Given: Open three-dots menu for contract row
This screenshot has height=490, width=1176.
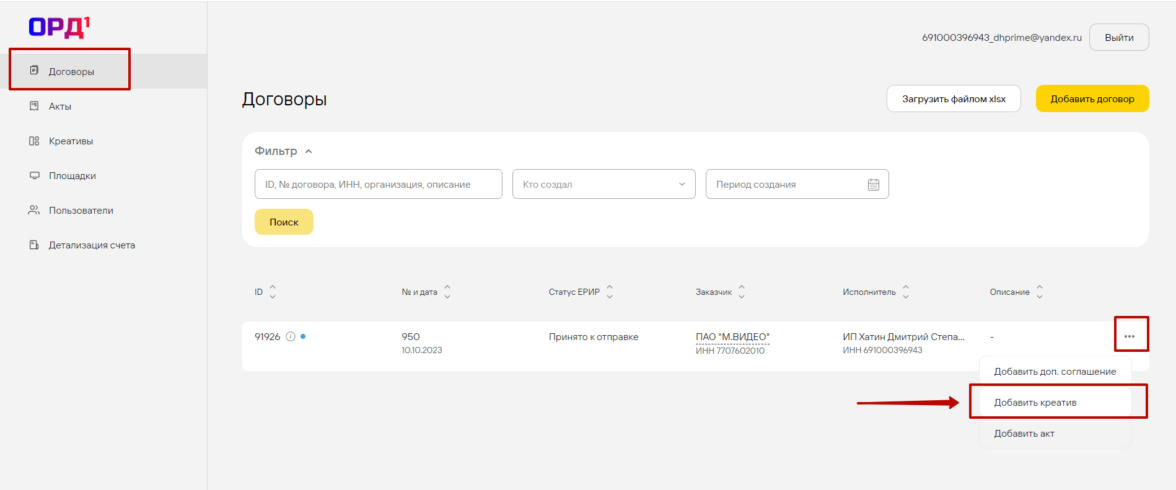Looking at the screenshot, I should coord(1129,336).
